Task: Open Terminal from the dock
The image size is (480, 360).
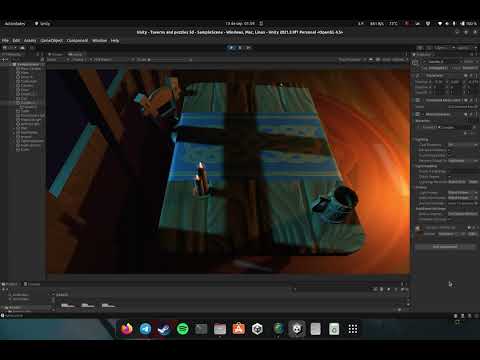Action: click(x=201, y=329)
